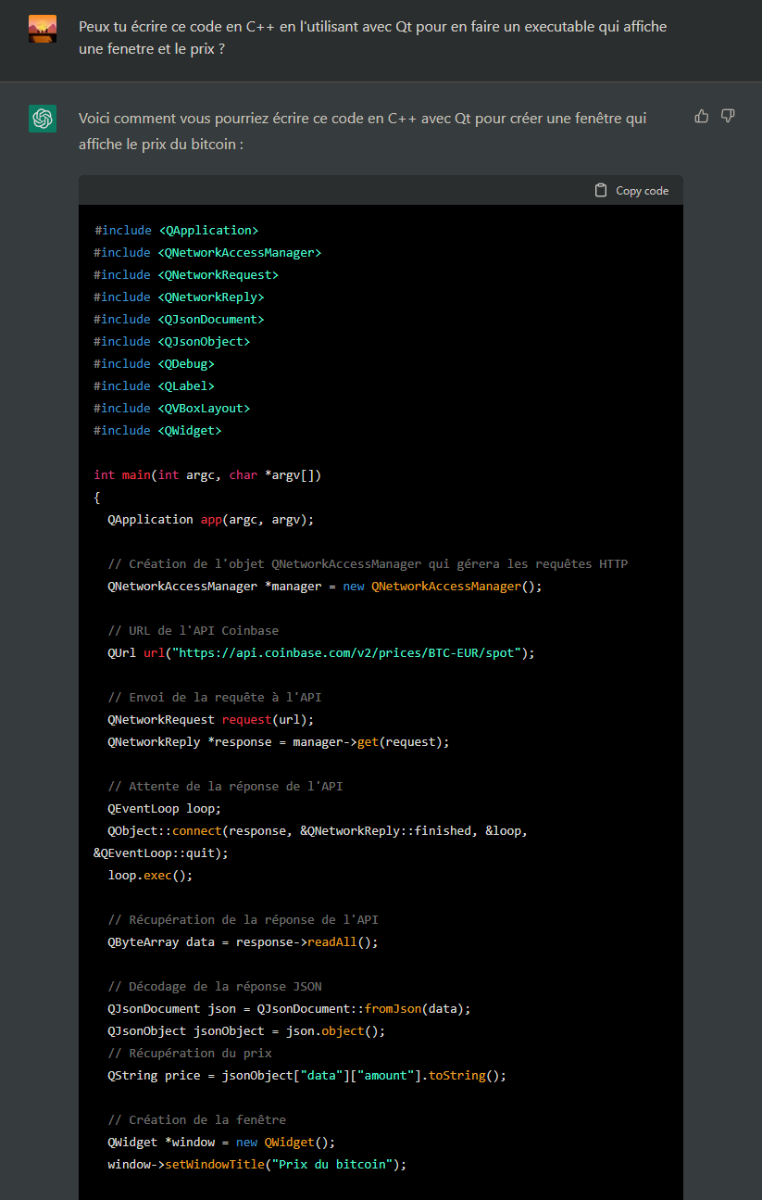Click the #include <QNetworkAccessManager> line

[207, 253]
